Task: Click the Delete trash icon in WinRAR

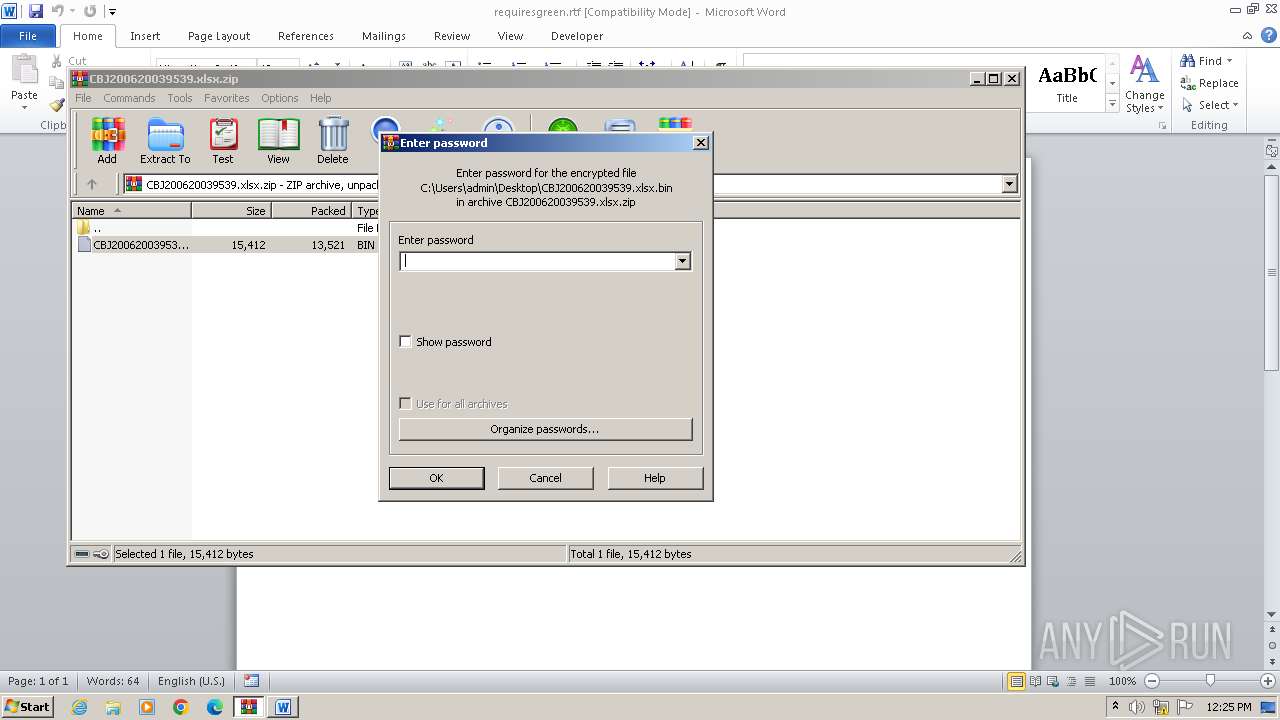Action: [333, 141]
